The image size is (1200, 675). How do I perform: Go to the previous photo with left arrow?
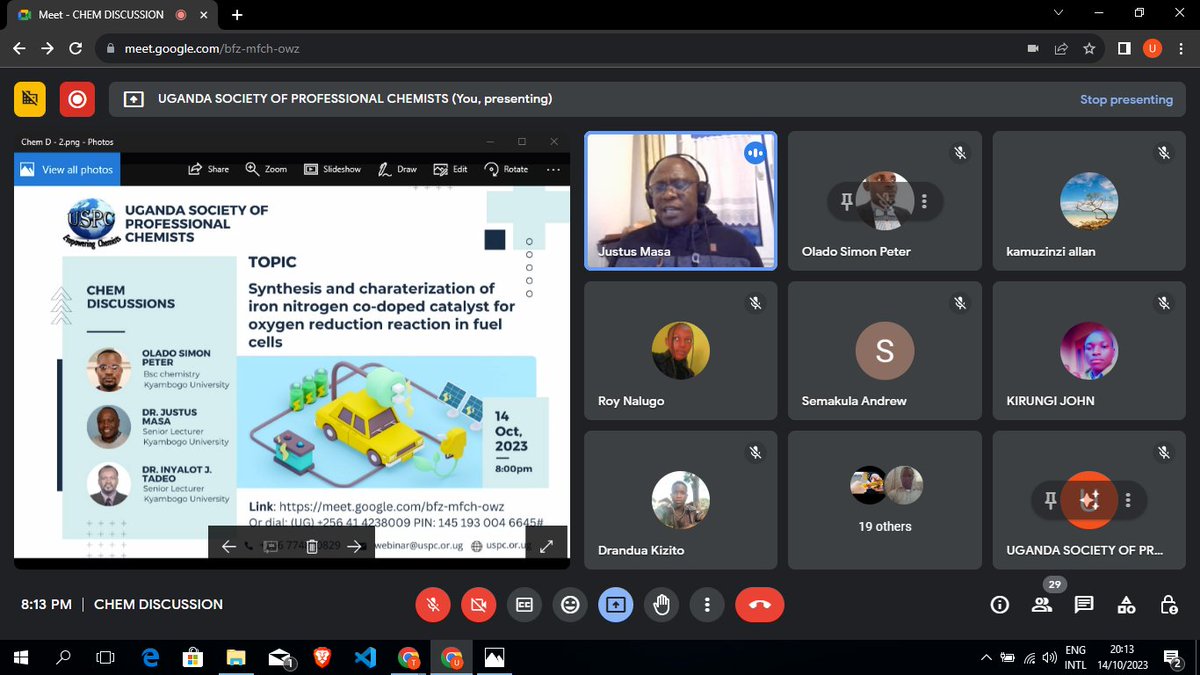point(228,546)
